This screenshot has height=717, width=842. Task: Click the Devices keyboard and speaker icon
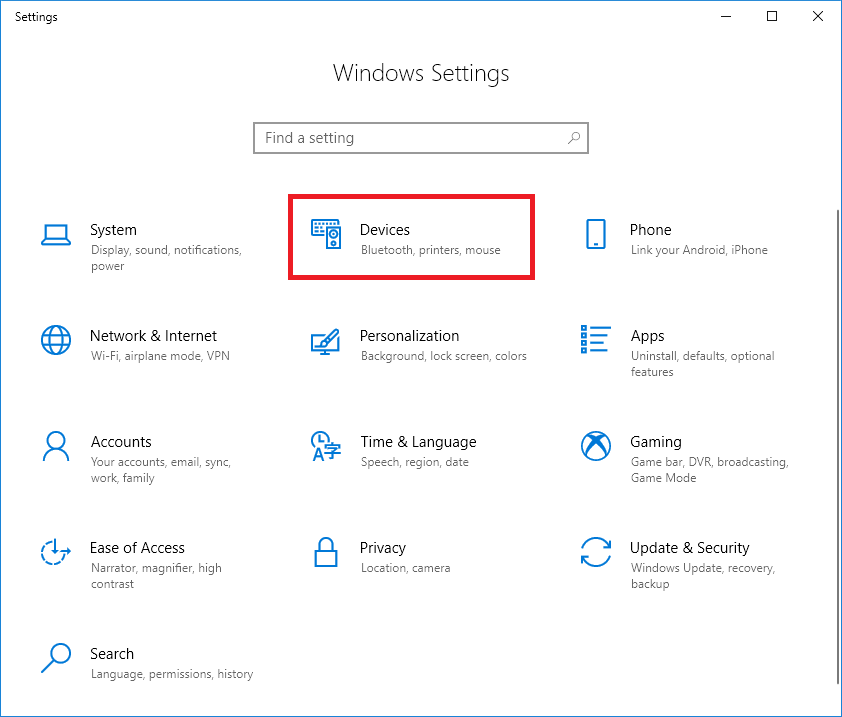point(325,234)
